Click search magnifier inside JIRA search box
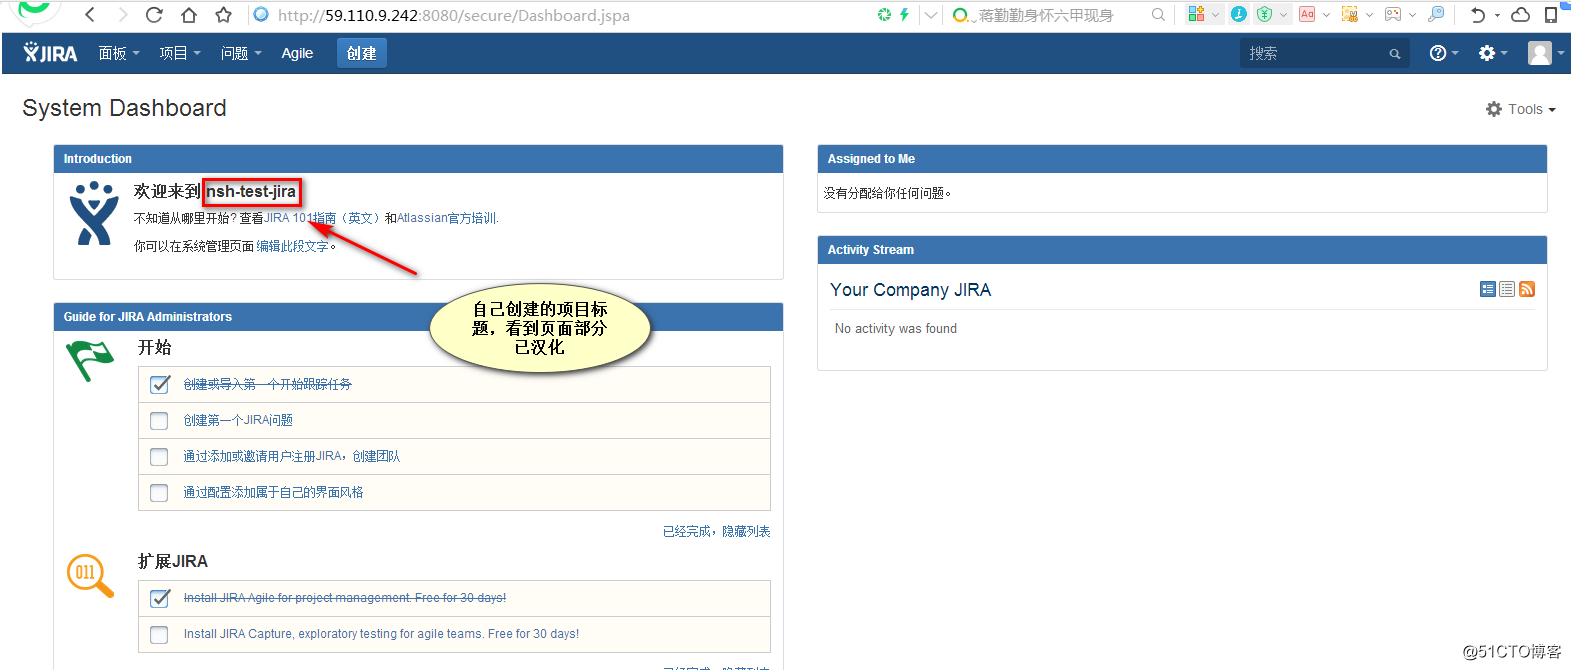Image resolution: width=1571 pixels, height=670 pixels. click(1395, 54)
